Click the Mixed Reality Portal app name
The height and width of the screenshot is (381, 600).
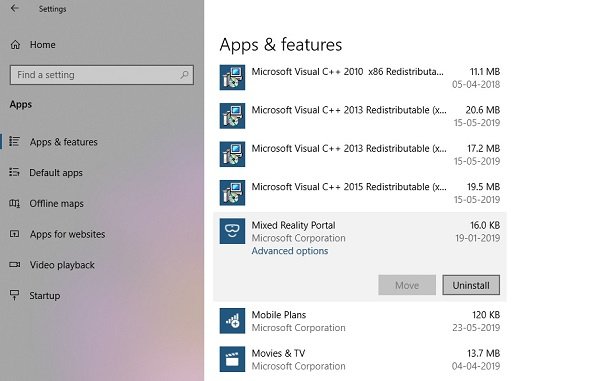click(293, 225)
